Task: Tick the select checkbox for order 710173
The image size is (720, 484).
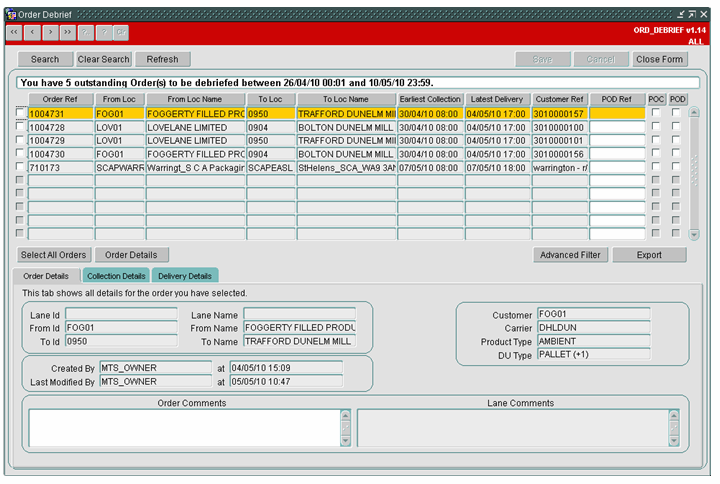Action: tap(20, 166)
